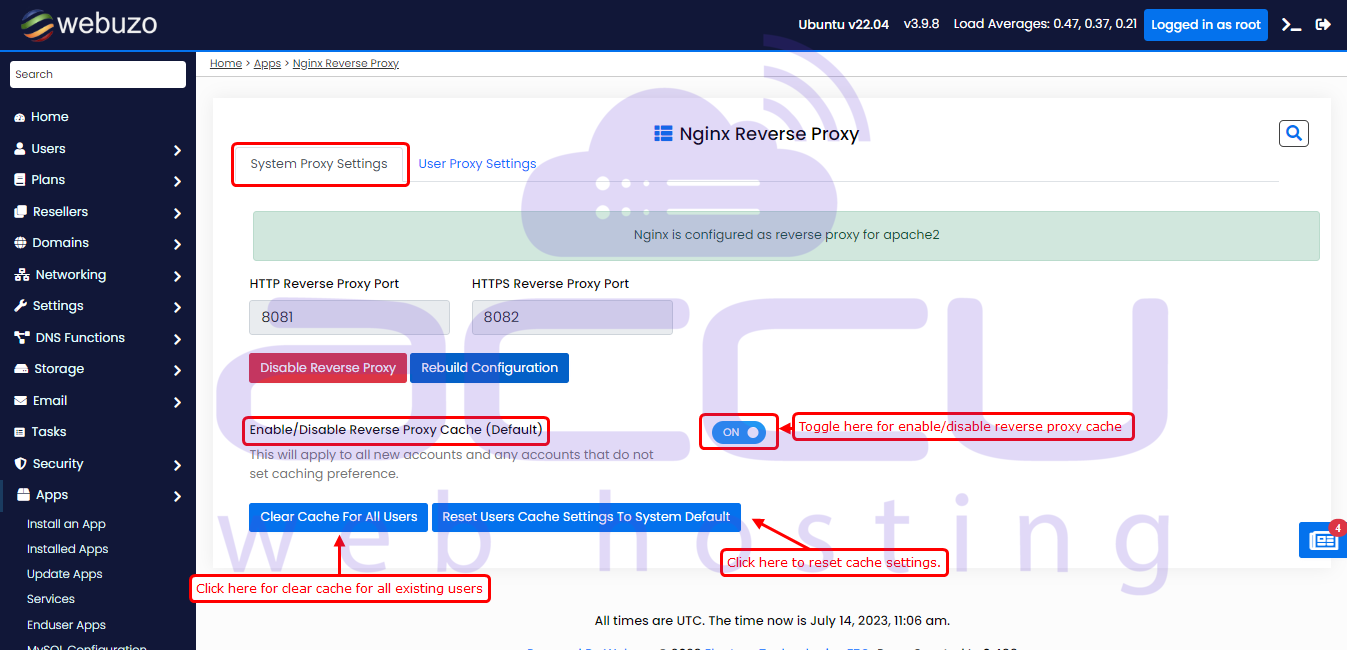This screenshot has height=650, width=1347.
Task: Follow the Nginx Reverse Proxy breadcrumb link
Action: pos(346,63)
